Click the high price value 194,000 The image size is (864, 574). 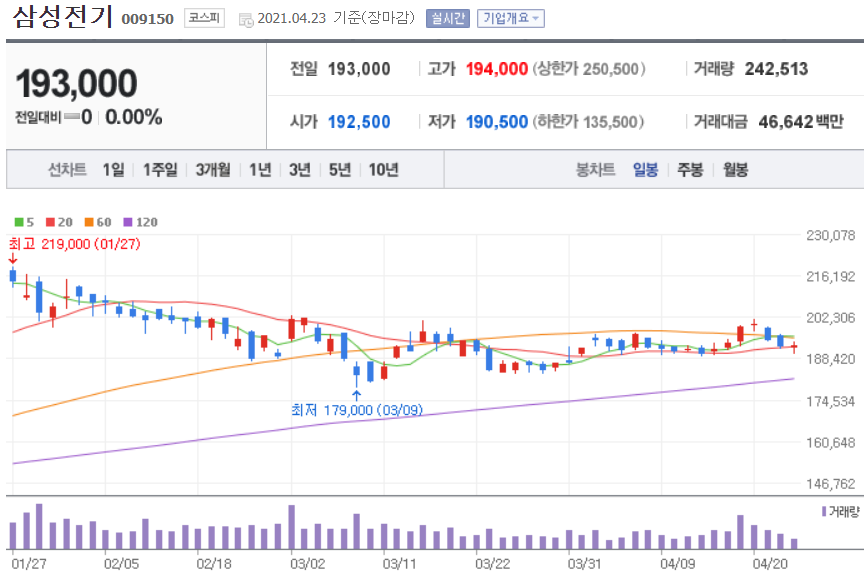(x=497, y=69)
